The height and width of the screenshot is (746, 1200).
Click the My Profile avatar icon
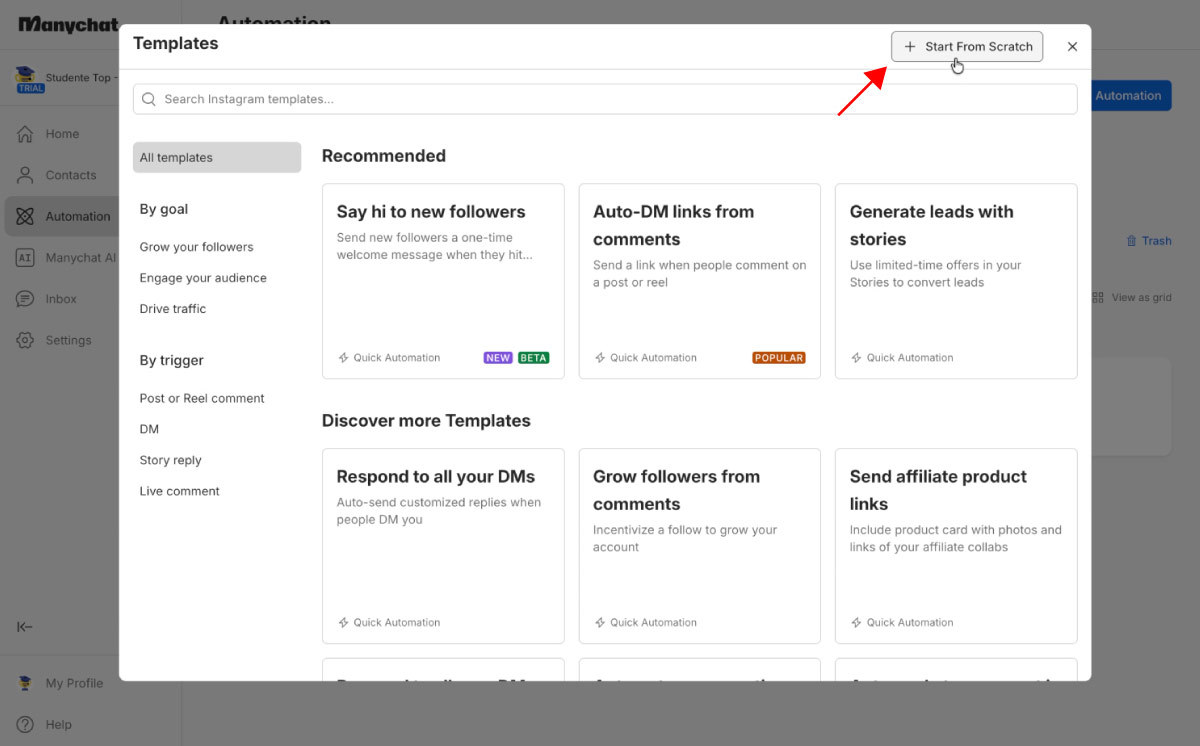(25, 683)
